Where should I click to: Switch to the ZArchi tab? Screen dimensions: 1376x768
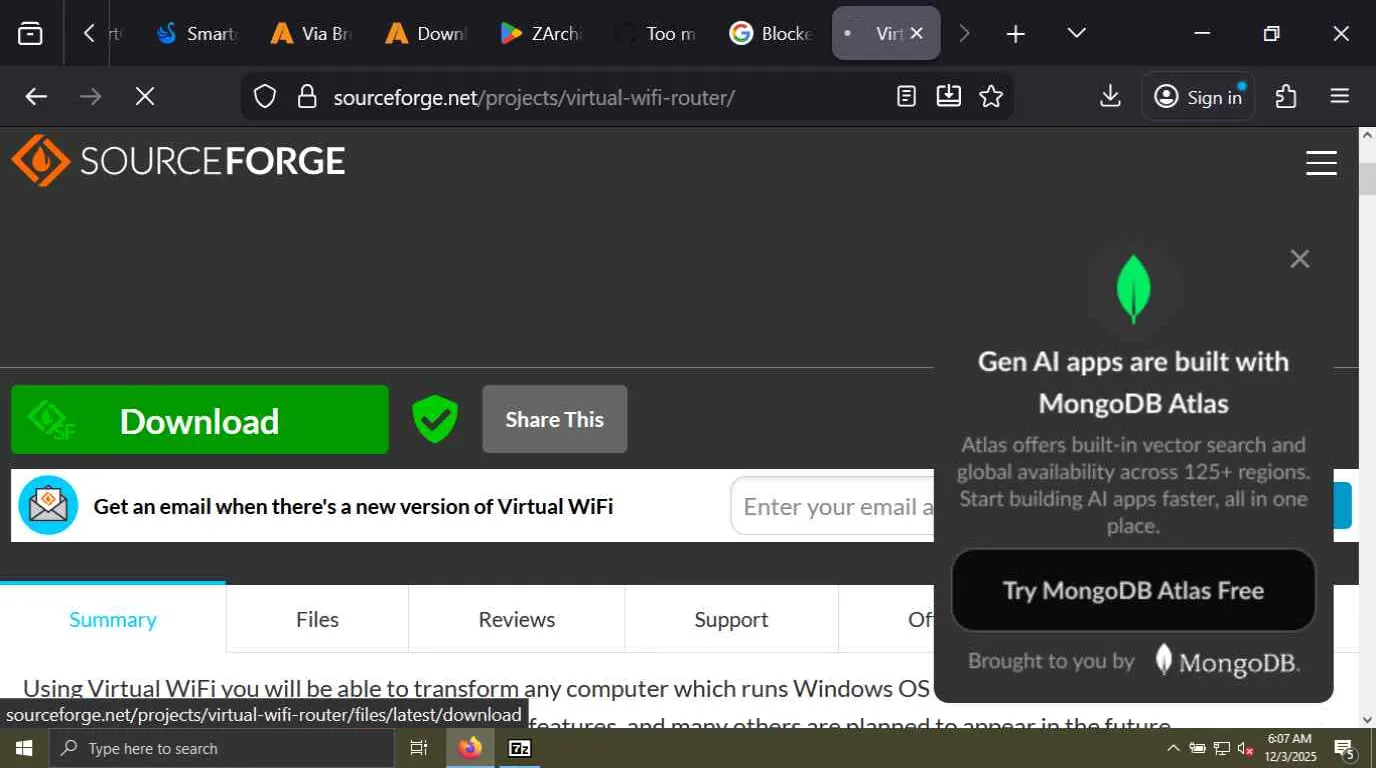[x=541, y=34]
